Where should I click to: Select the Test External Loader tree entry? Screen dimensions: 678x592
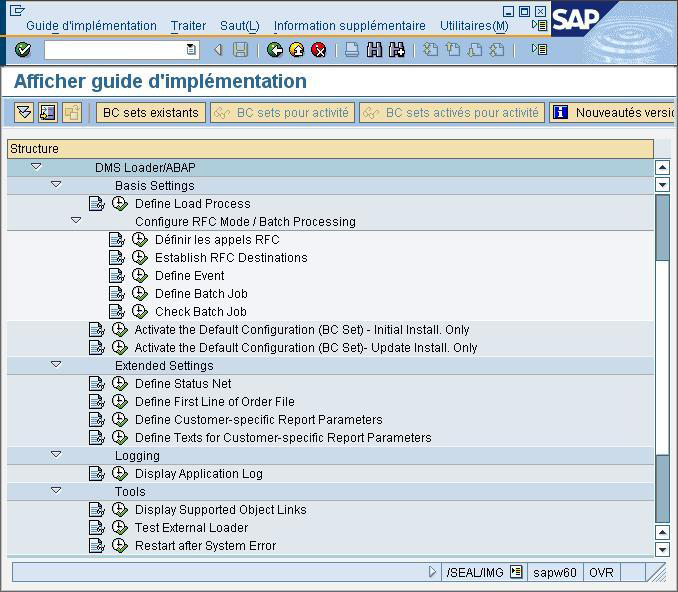pyautogui.click(x=191, y=528)
